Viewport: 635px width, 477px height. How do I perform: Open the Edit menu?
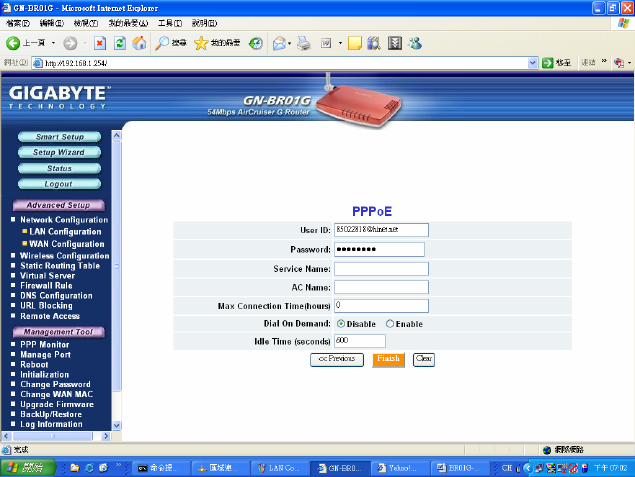52,23
